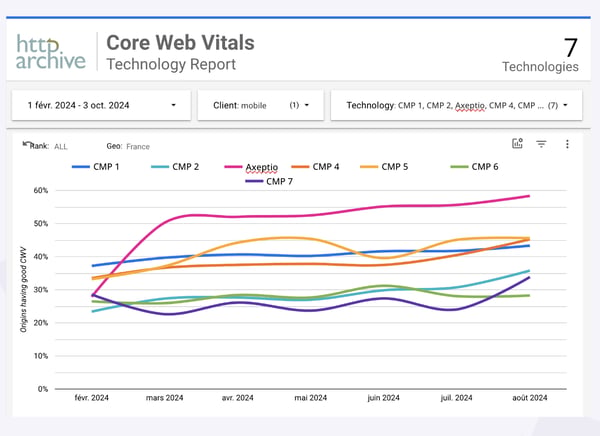Click the févr. 2024 axis label
The image size is (600, 436).
(91, 398)
